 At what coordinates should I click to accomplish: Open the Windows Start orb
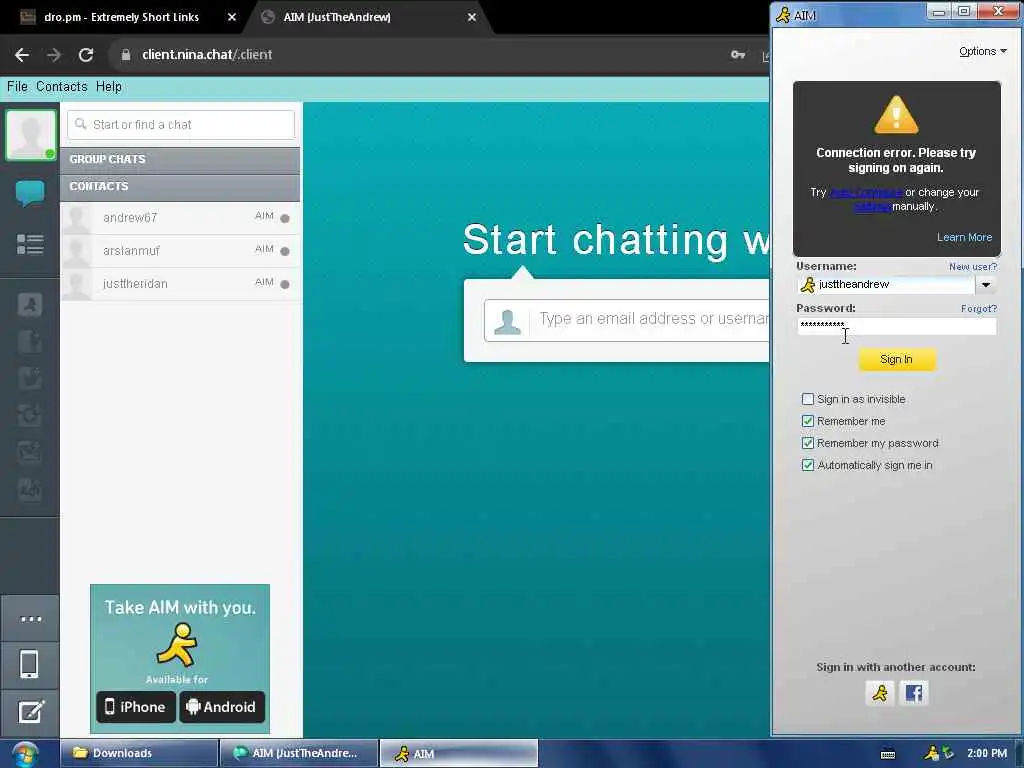pyautogui.click(x=25, y=754)
